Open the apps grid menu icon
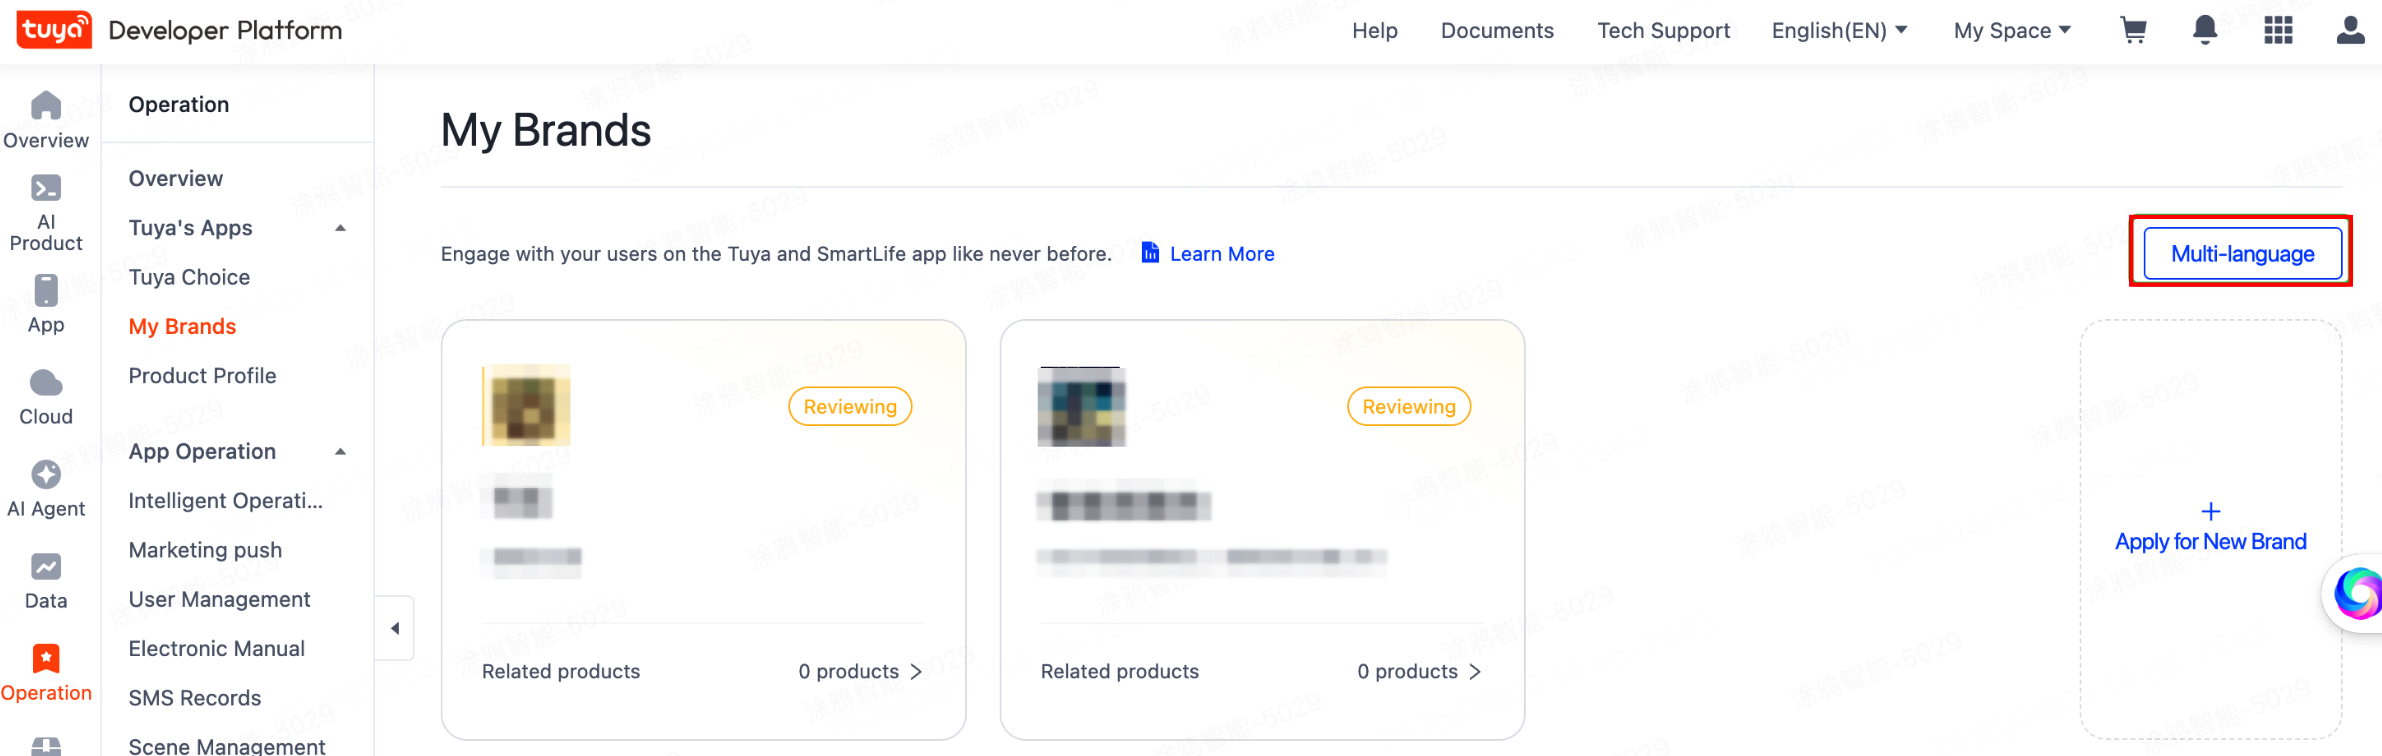 (2278, 30)
